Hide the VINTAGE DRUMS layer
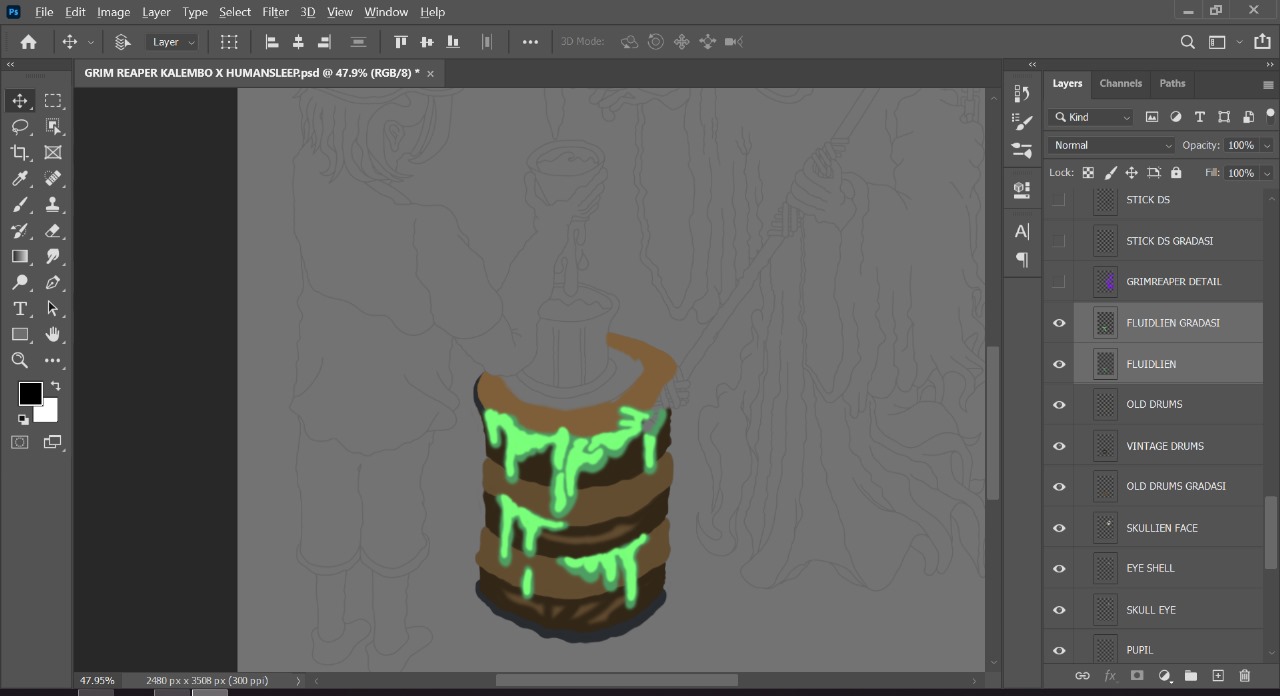The image size is (1280, 696). click(x=1059, y=446)
